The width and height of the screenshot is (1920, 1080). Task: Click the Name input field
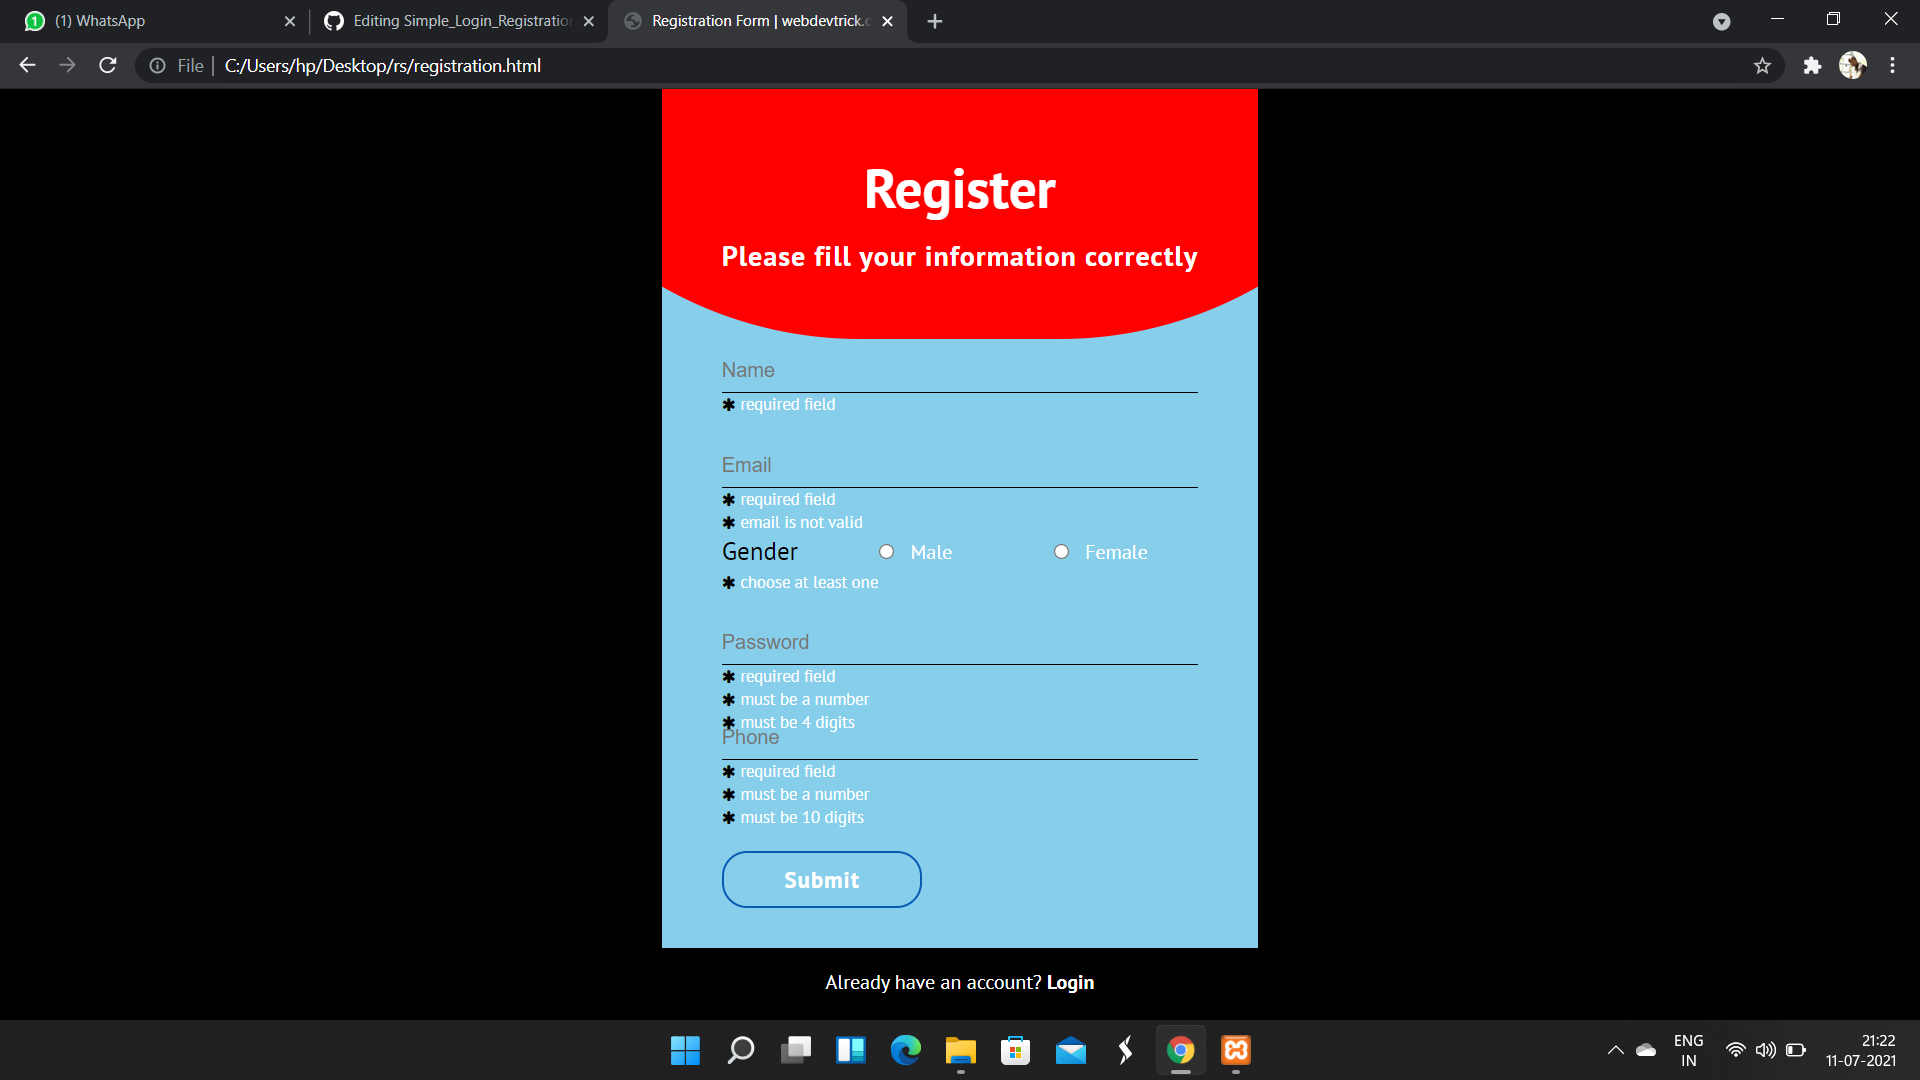(959, 371)
